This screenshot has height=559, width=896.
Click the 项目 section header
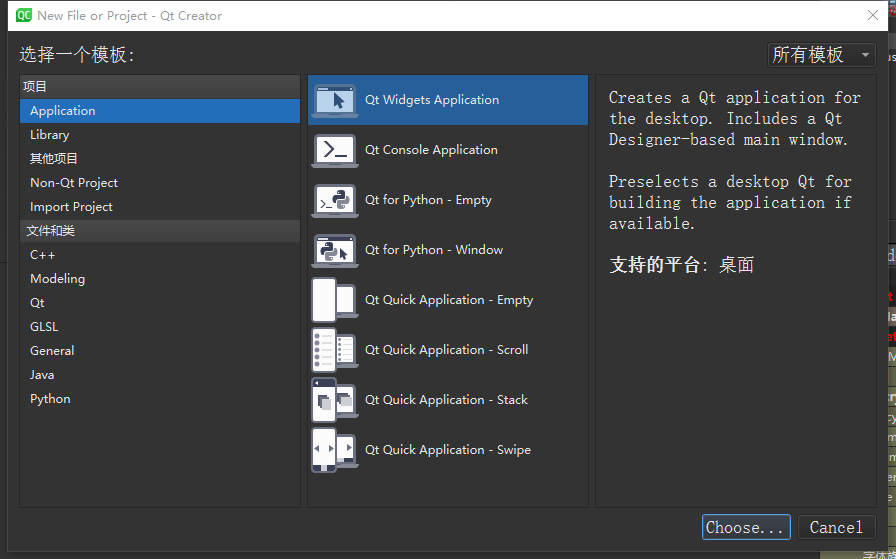coord(160,86)
